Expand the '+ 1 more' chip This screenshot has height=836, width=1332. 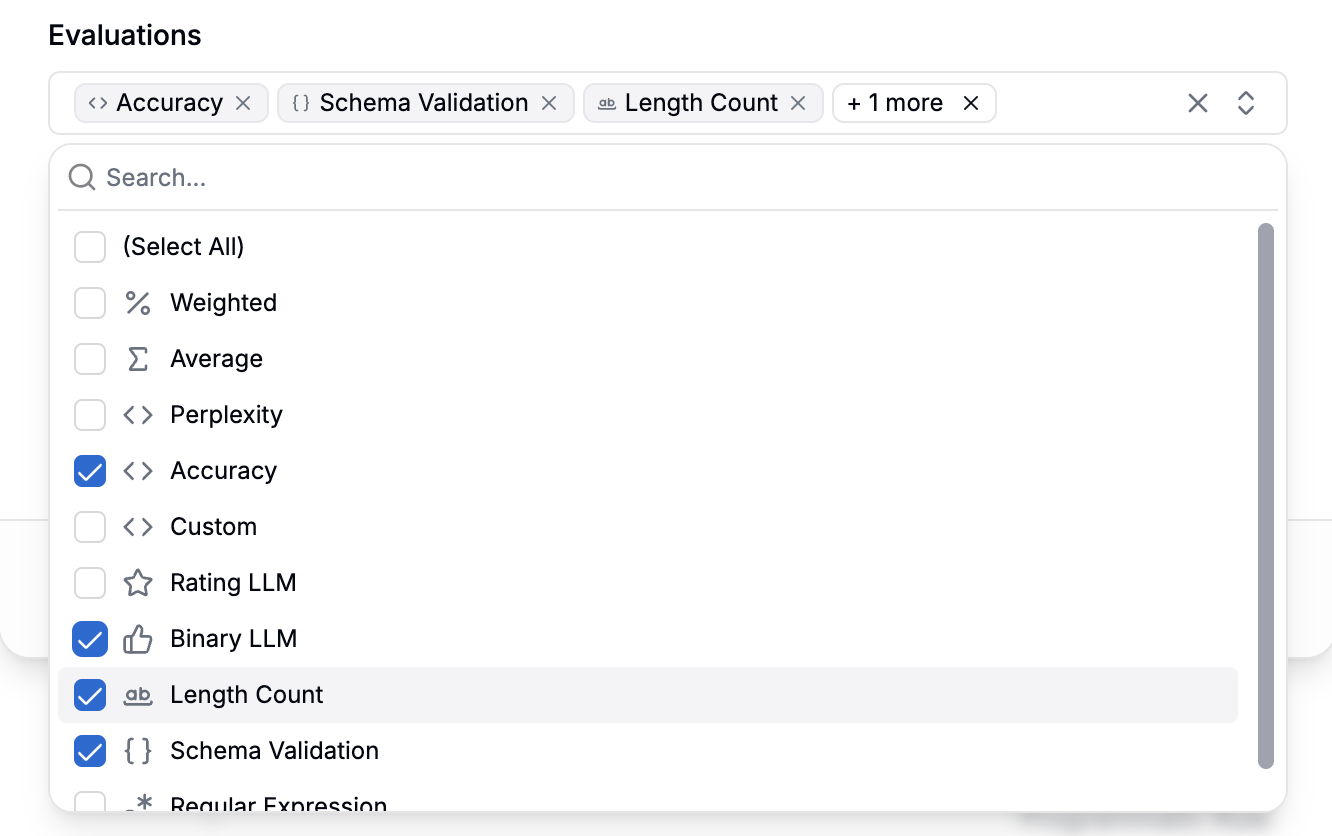point(893,102)
